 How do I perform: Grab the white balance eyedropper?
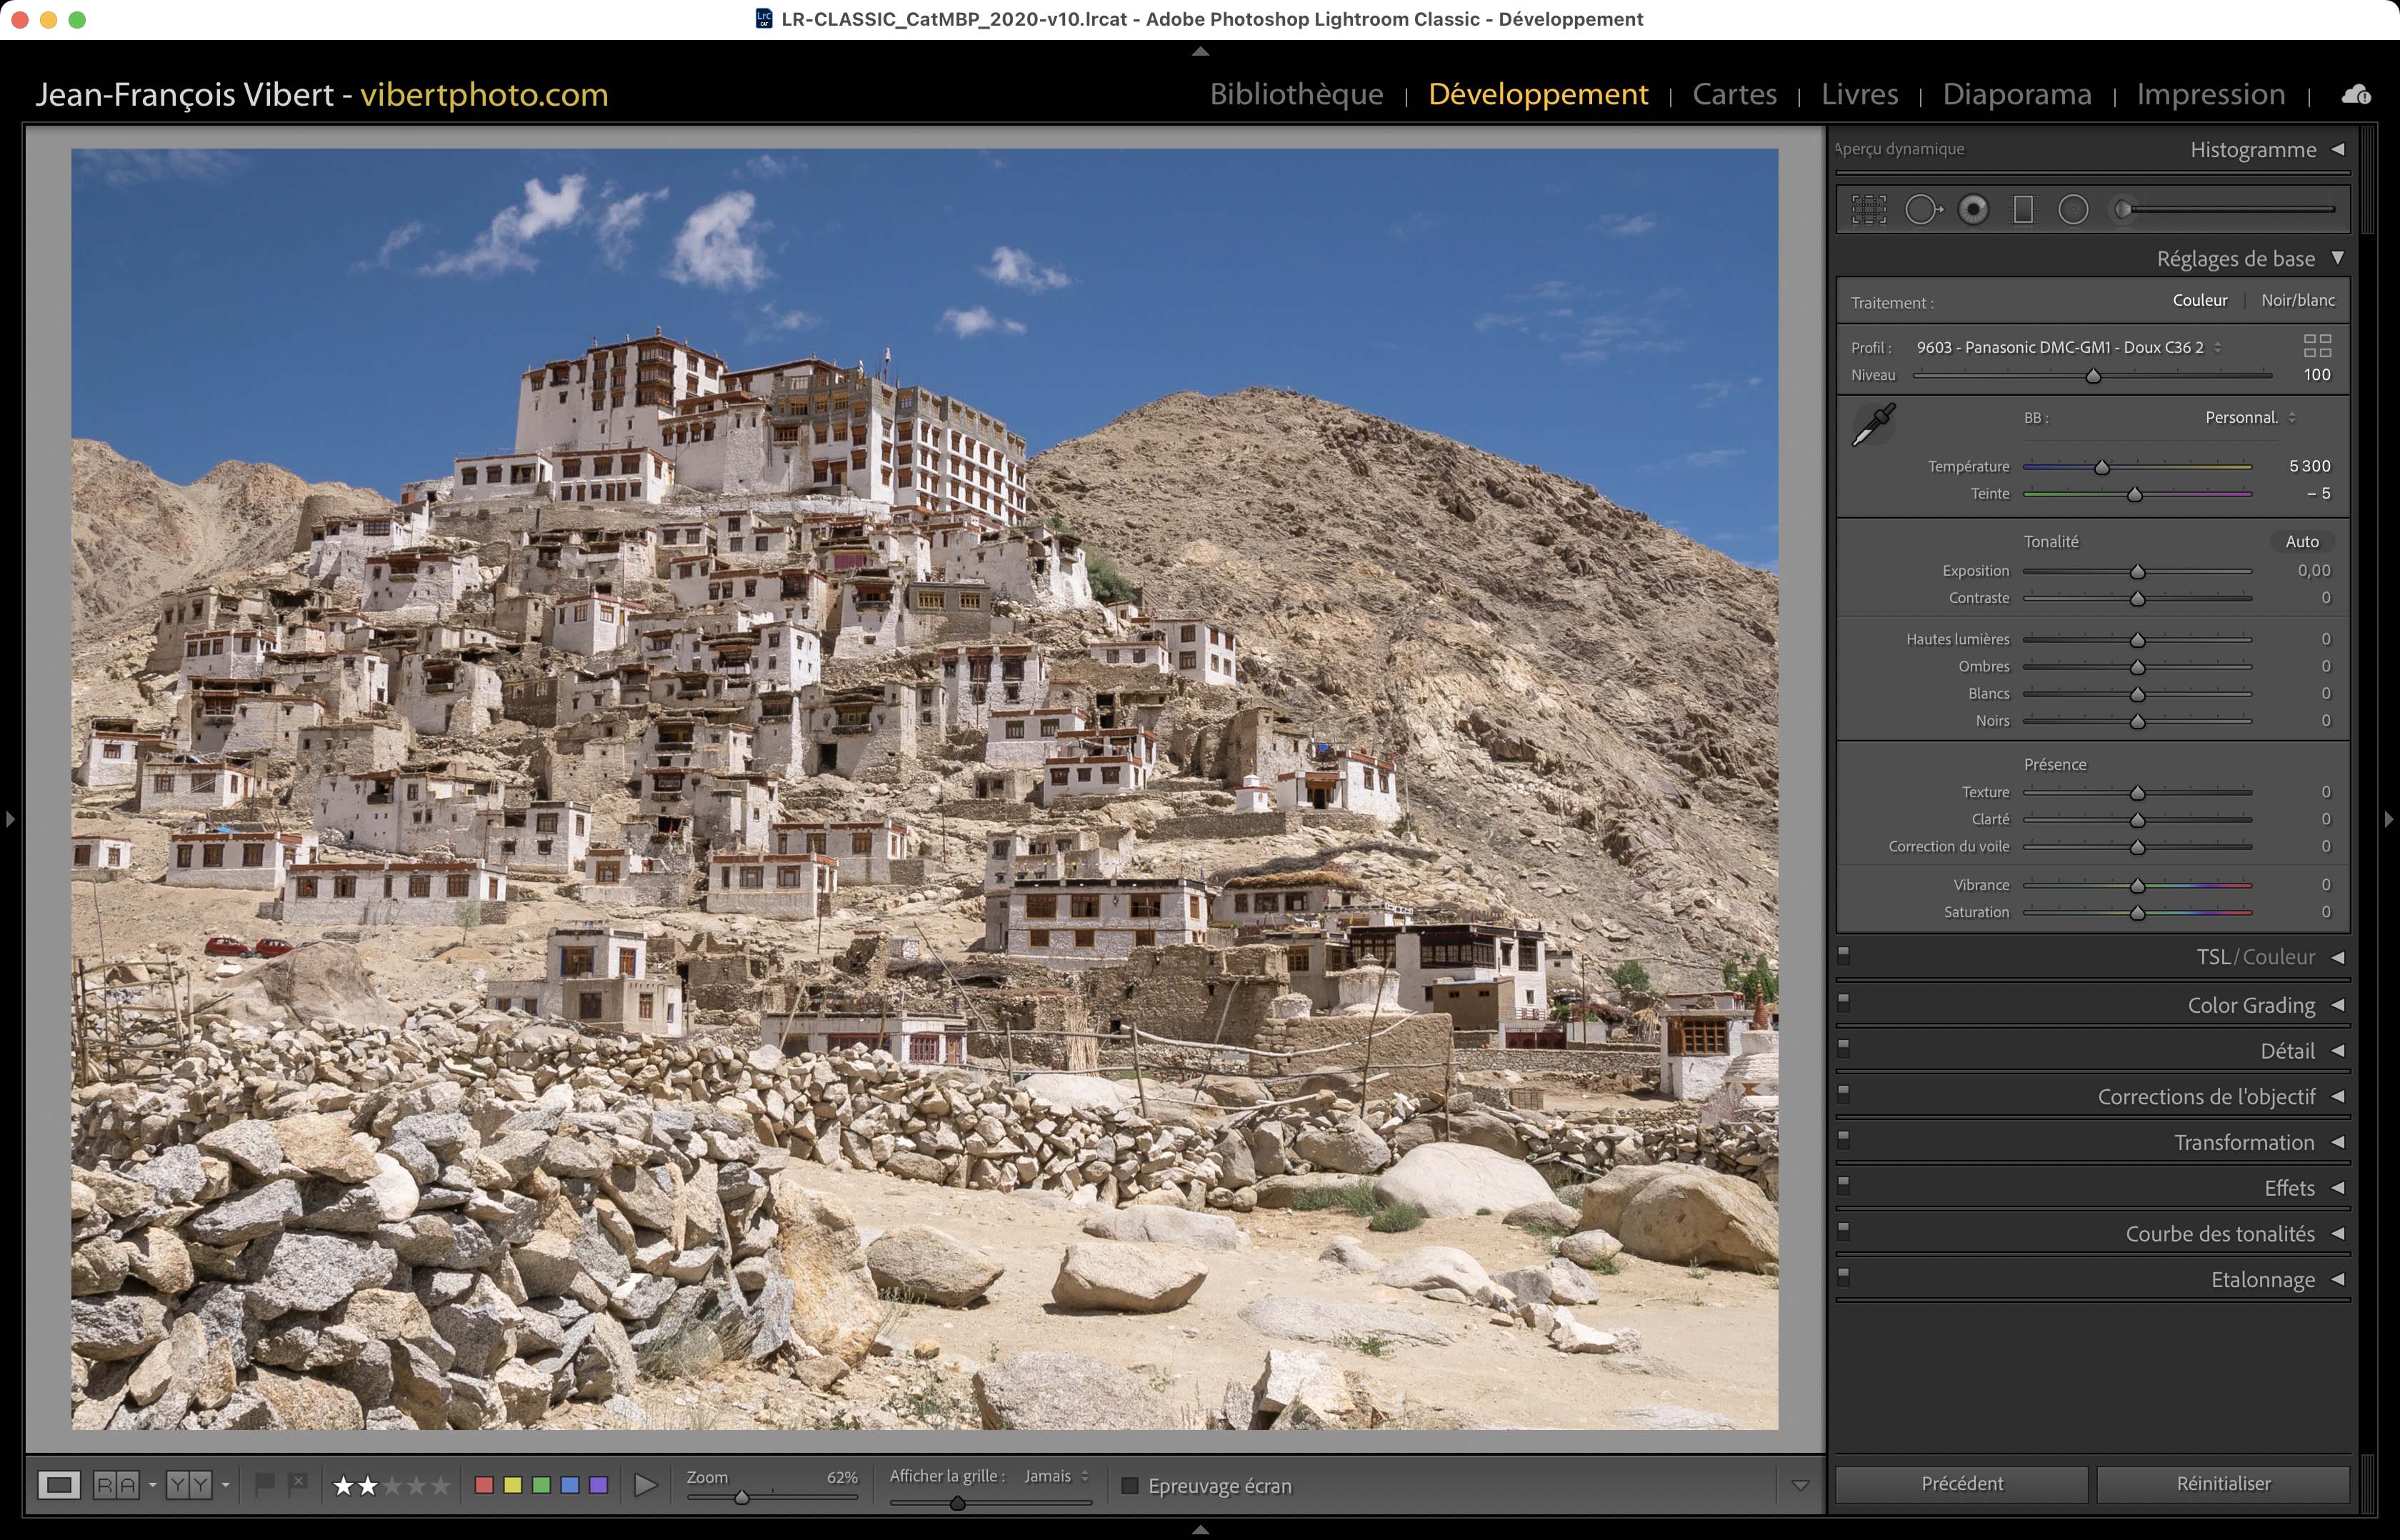(x=1874, y=425)
